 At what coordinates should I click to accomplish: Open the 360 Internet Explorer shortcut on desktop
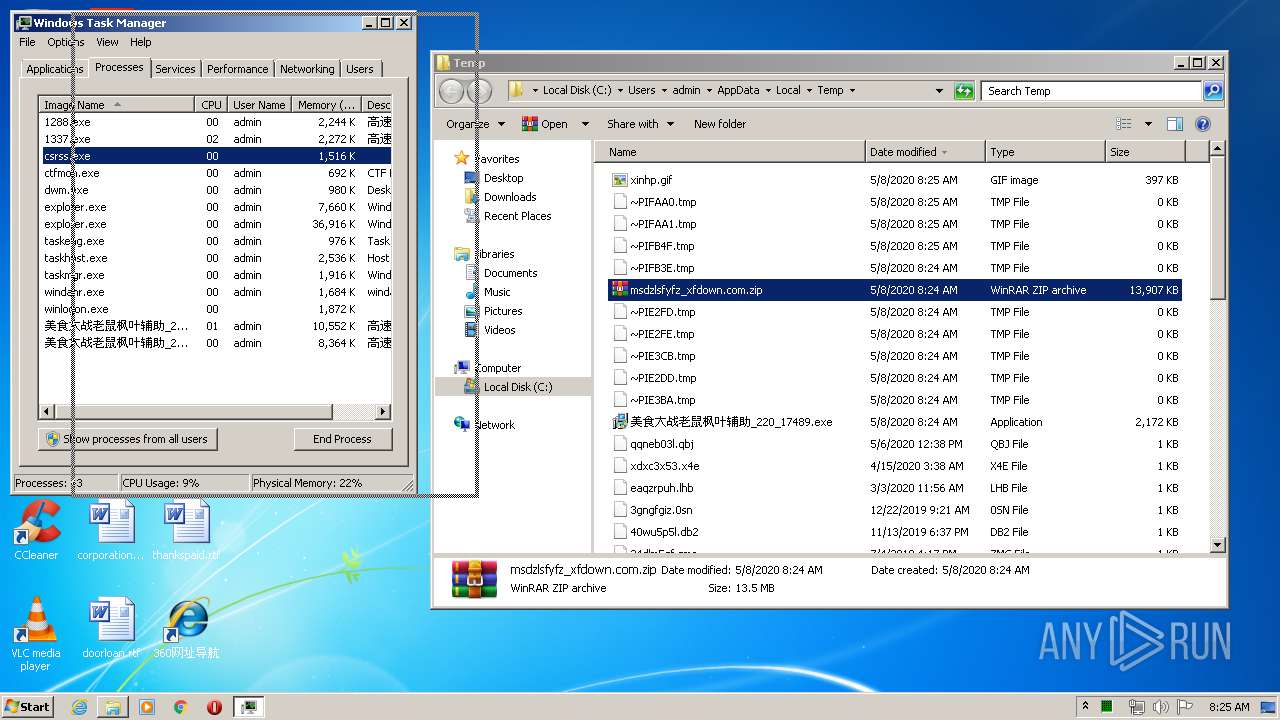(186, 629)
